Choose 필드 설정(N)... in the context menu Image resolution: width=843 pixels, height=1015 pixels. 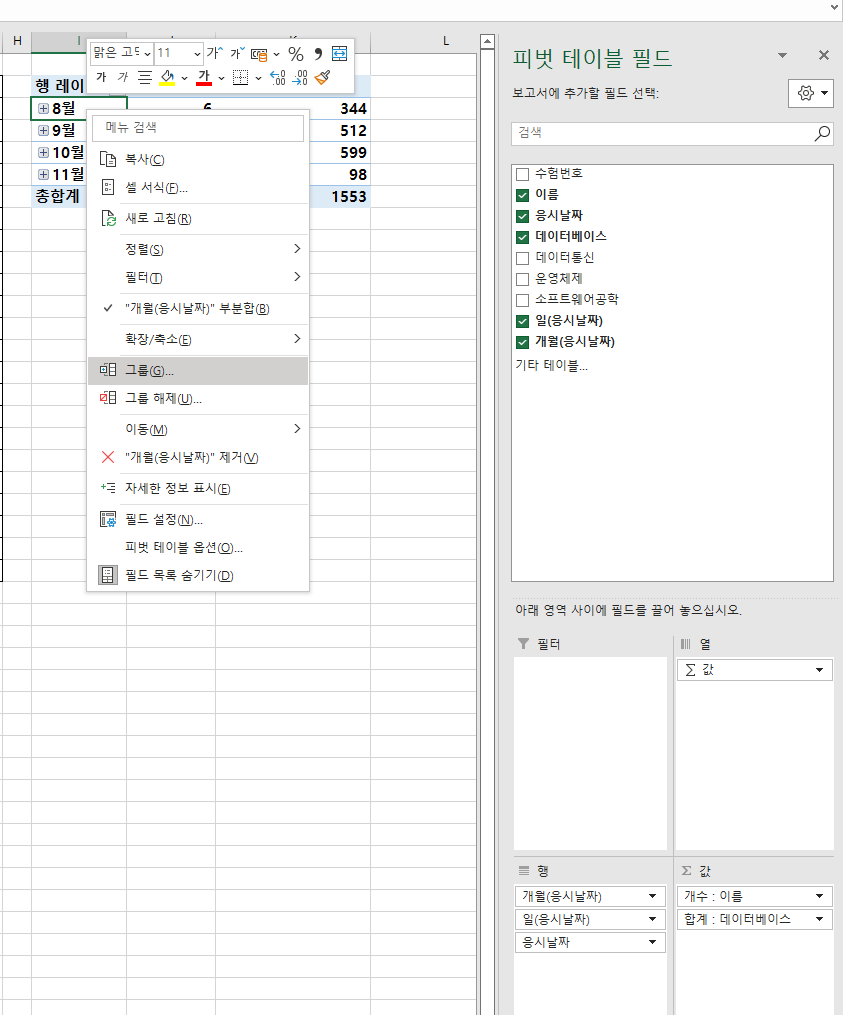tap(163, 520)
